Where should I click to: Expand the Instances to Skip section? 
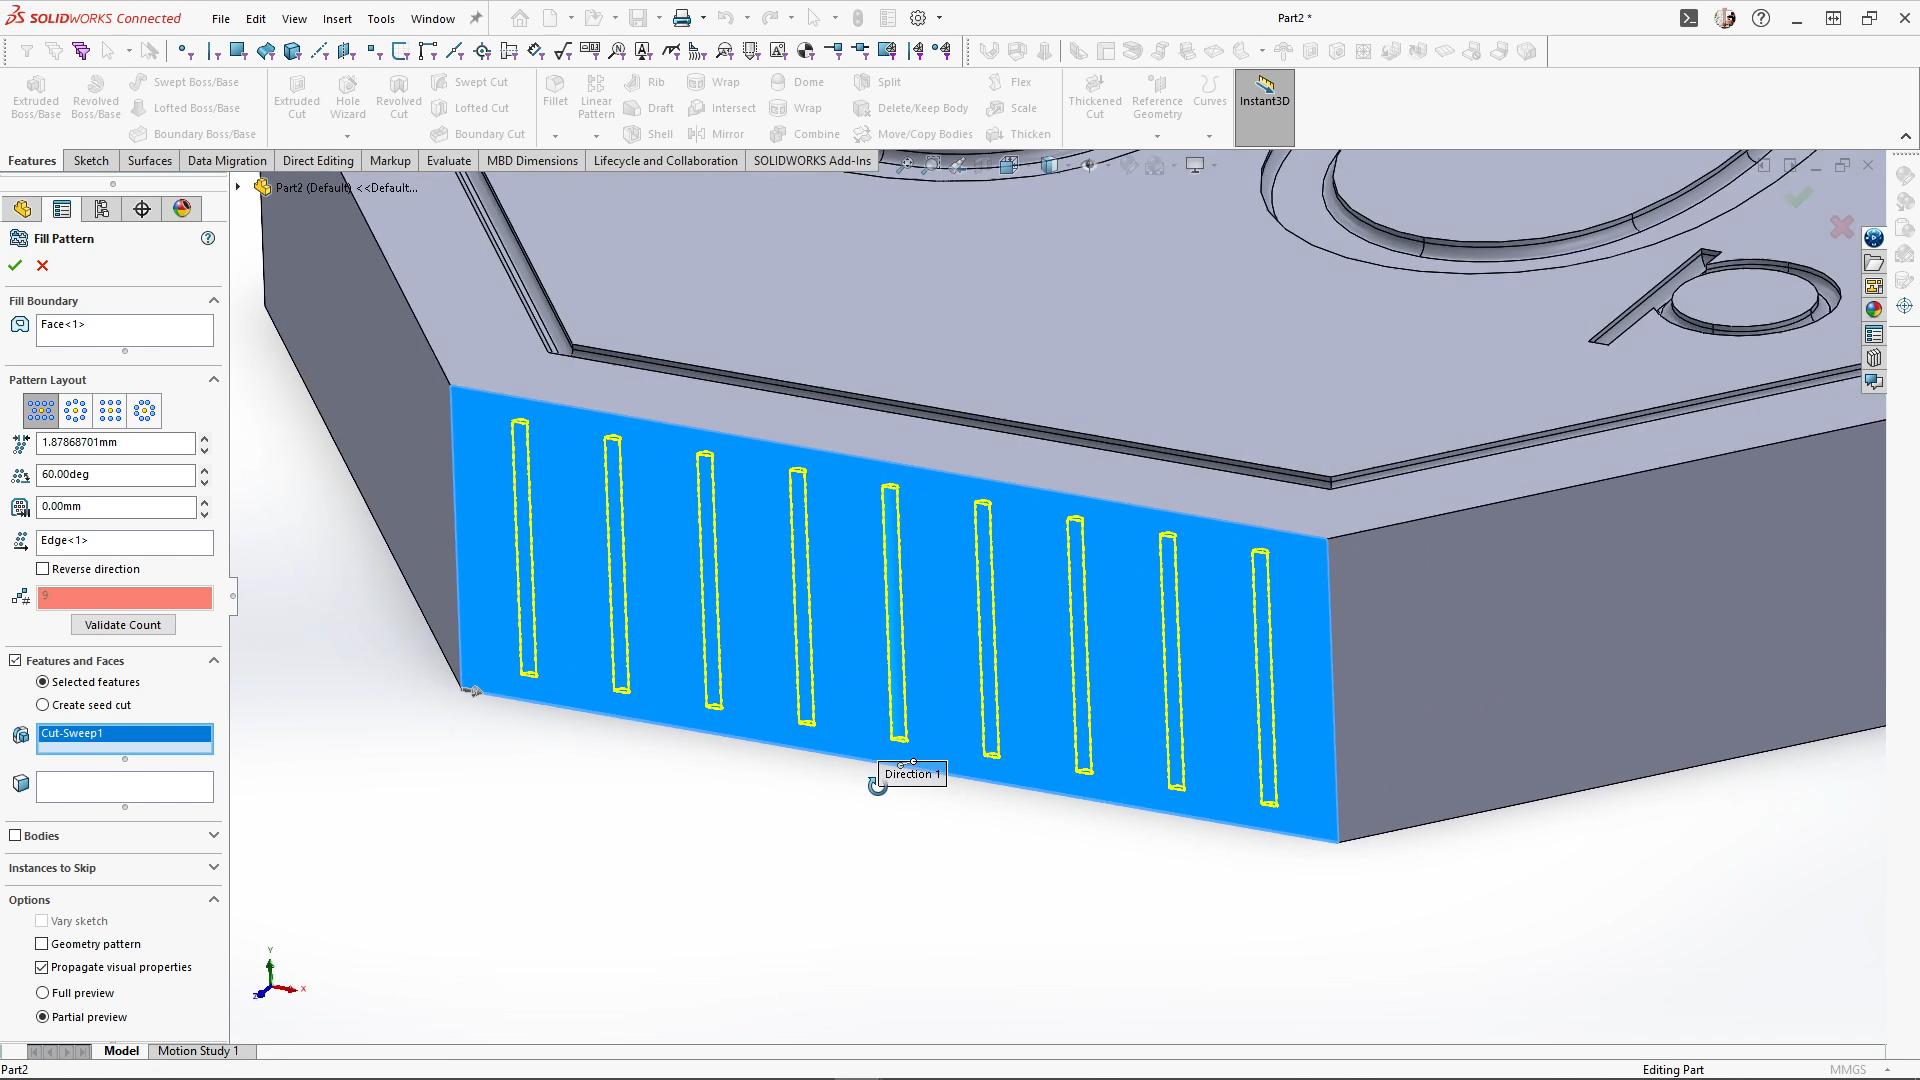pyautogui.click(x=213, y=868)
